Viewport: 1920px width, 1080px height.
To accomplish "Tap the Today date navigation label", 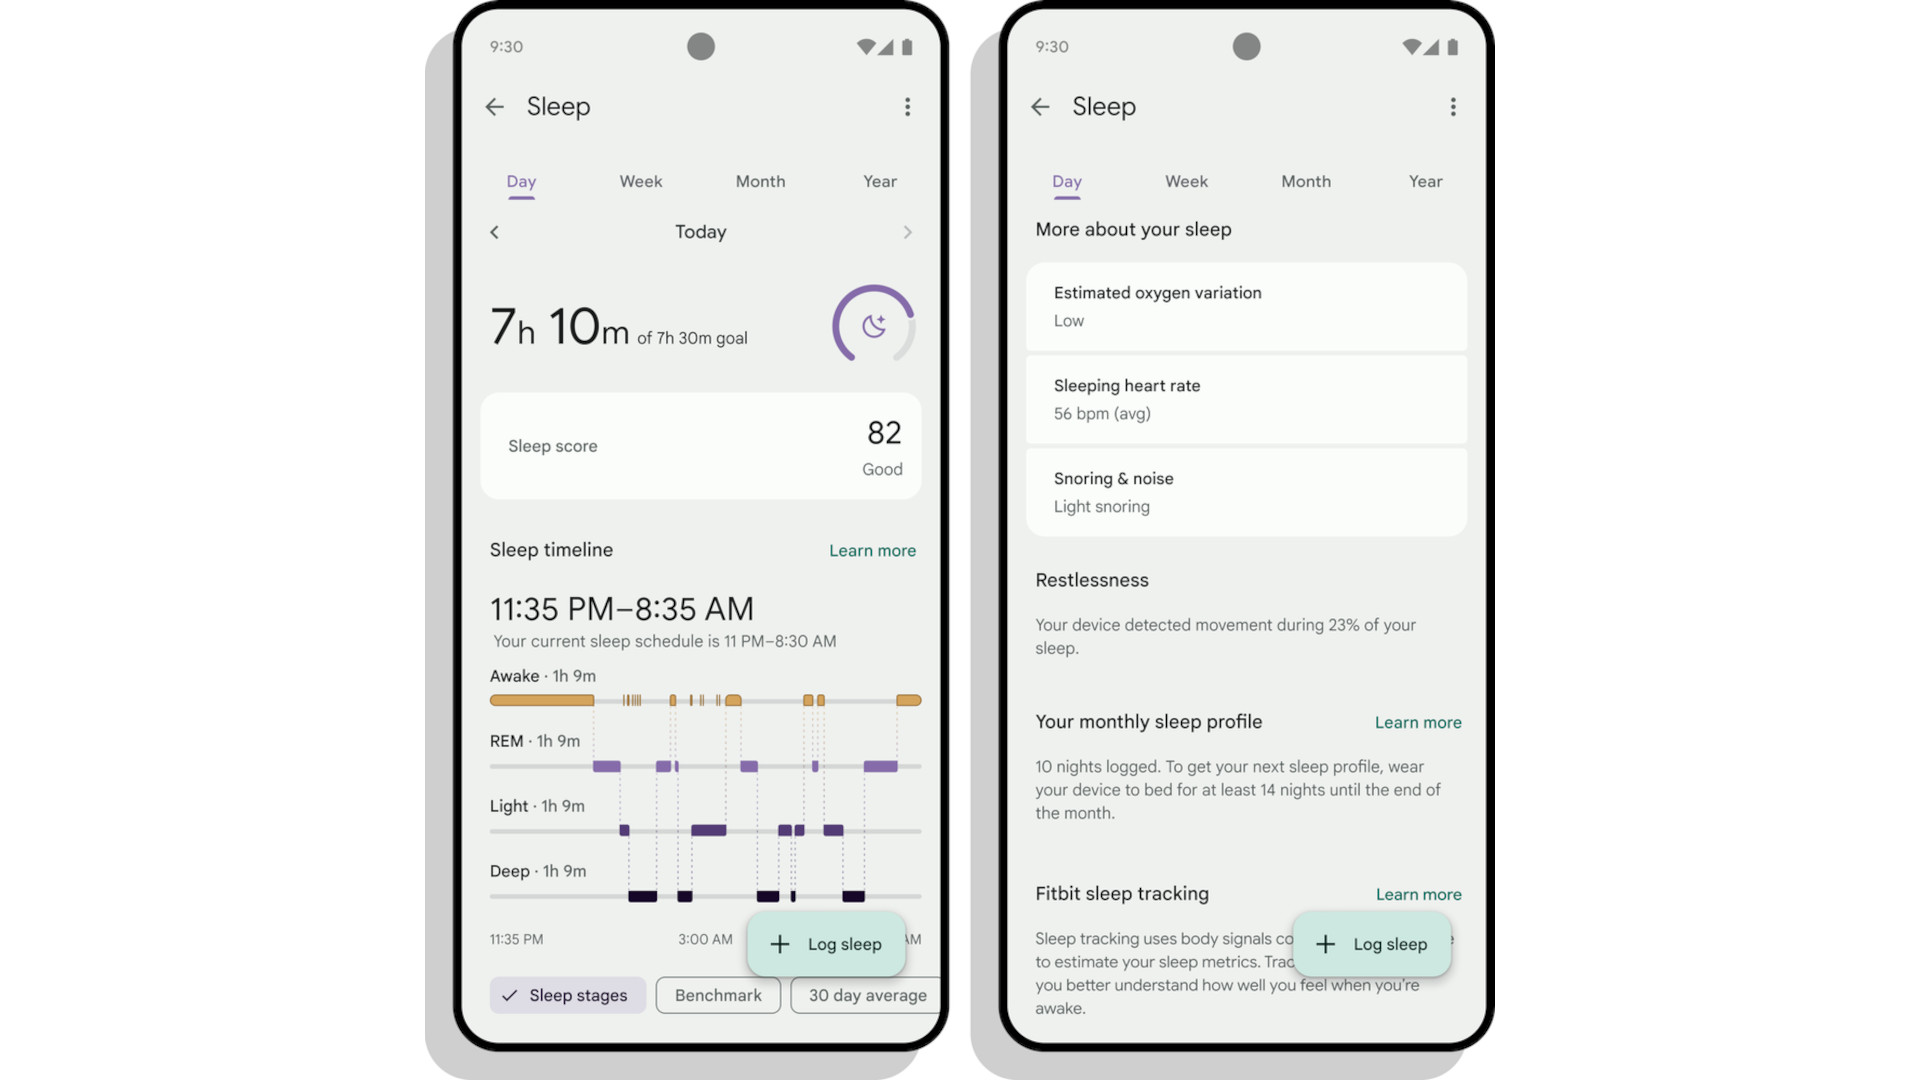I will point(702,232).
